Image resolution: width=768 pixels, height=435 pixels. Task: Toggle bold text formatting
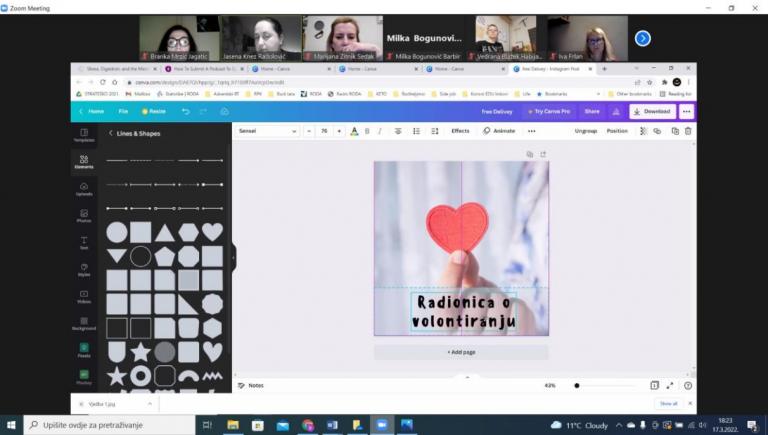[367, 131]
